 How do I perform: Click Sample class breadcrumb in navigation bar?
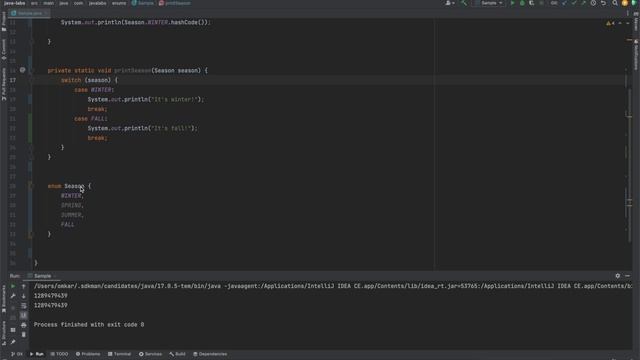point(142,3)
